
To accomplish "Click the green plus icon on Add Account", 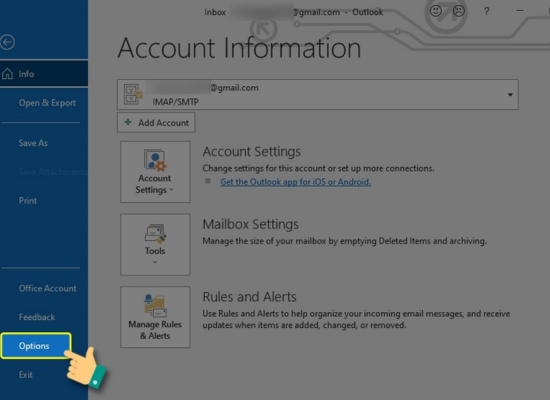I will tap(128, 122).
